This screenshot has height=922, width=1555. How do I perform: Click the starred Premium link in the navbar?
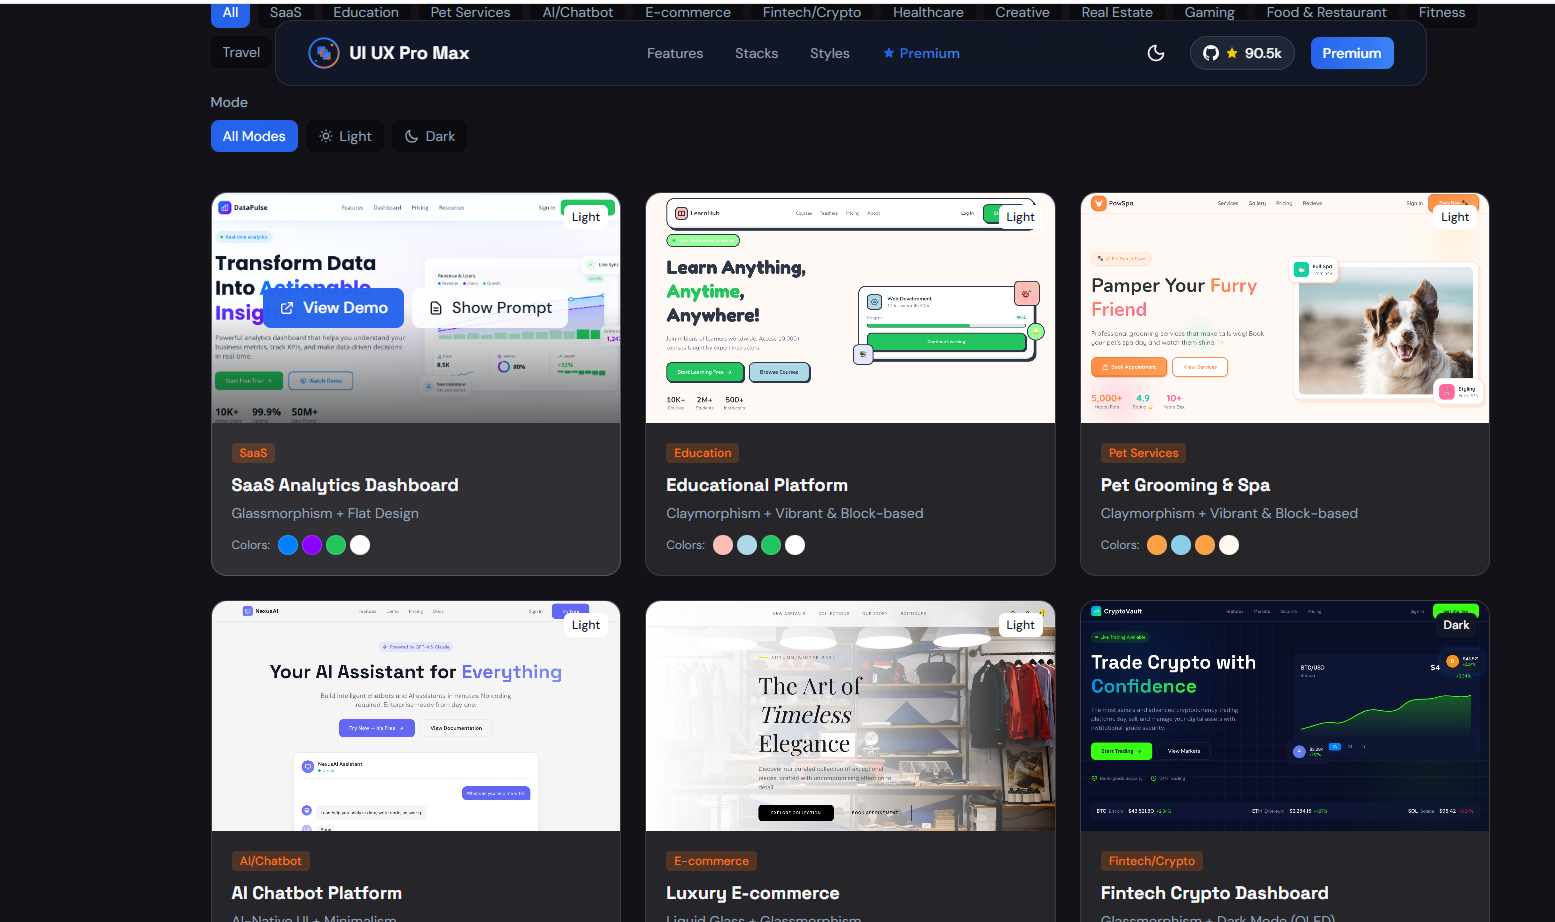point(921,53)
